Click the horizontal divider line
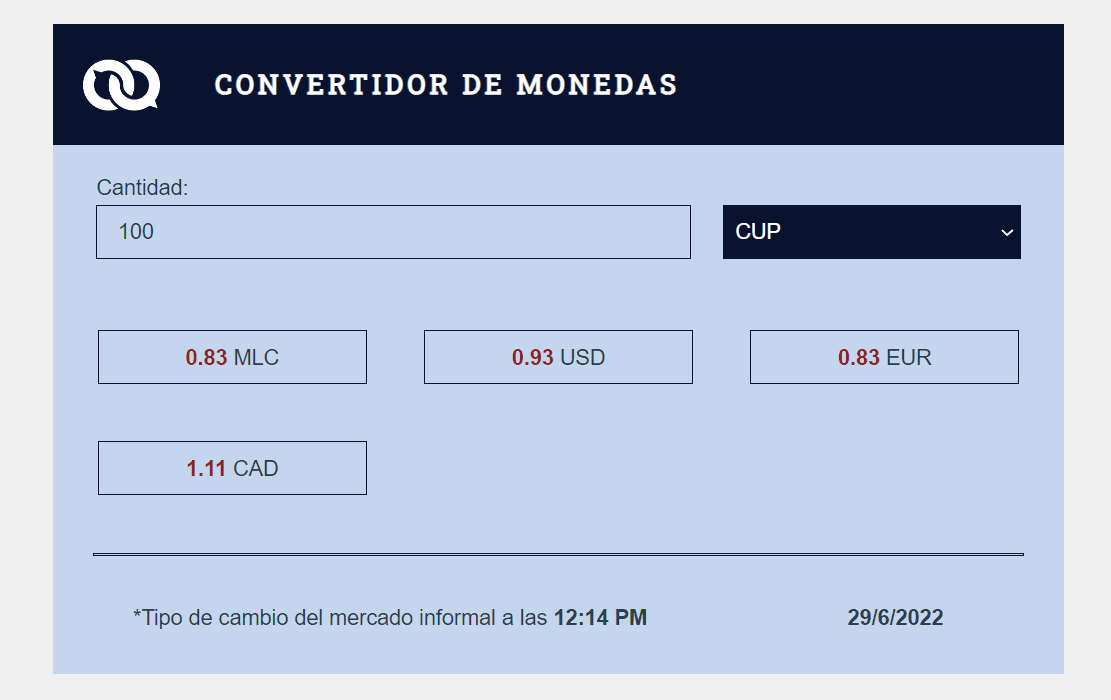The height and width of the screenshot is (700, 1111). point(558,554)
